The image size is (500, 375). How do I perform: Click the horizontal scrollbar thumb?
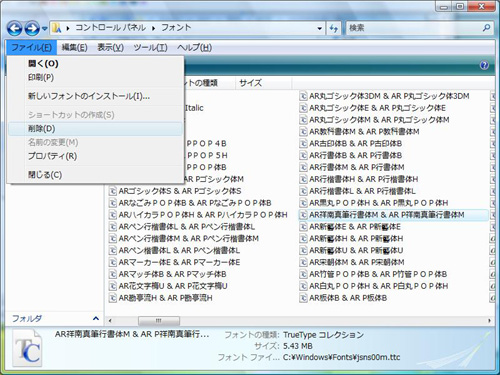(159, 321)
